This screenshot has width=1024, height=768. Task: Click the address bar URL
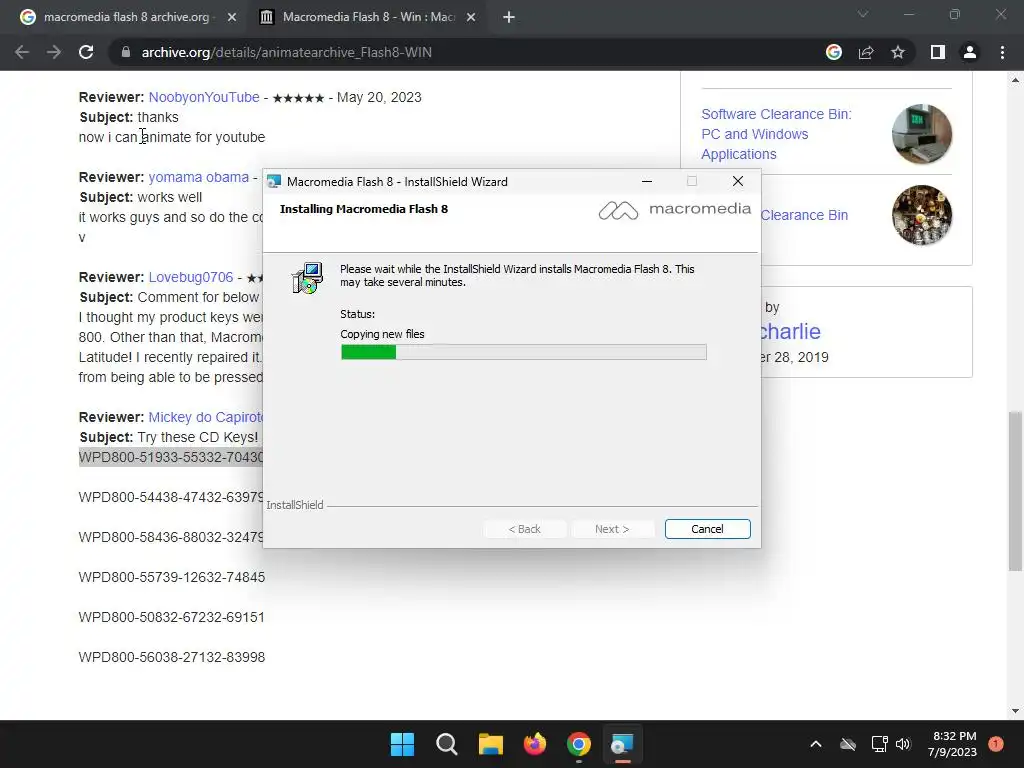tap(287, 52)
